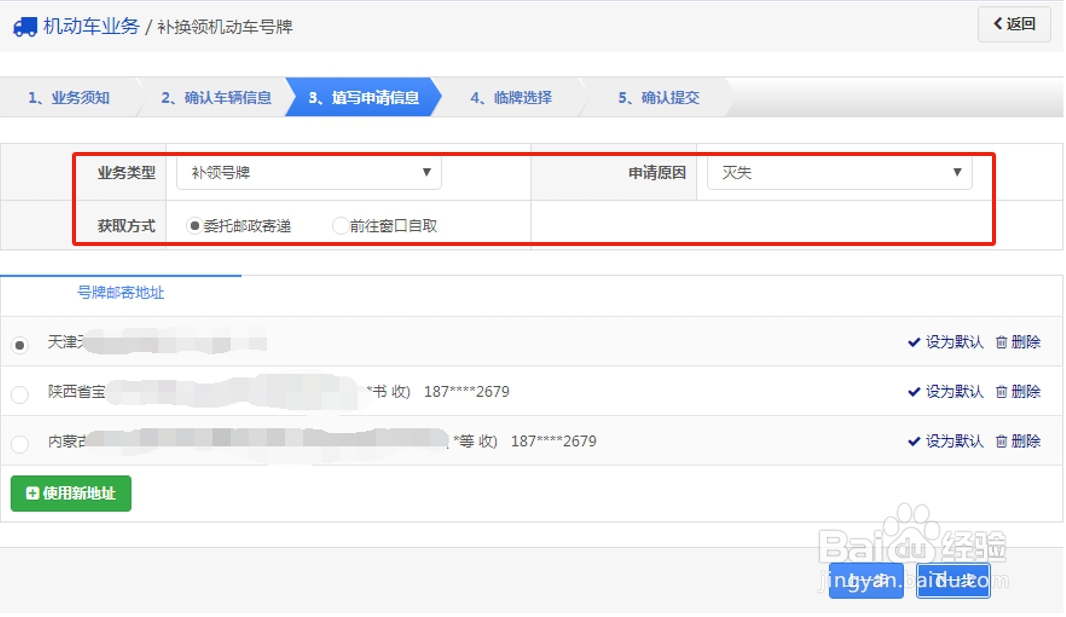Image resolution: width=1066 pixels, height=617 pixels.
Task: Delete the 内蒙古 address
Action: pos(1018,441)
